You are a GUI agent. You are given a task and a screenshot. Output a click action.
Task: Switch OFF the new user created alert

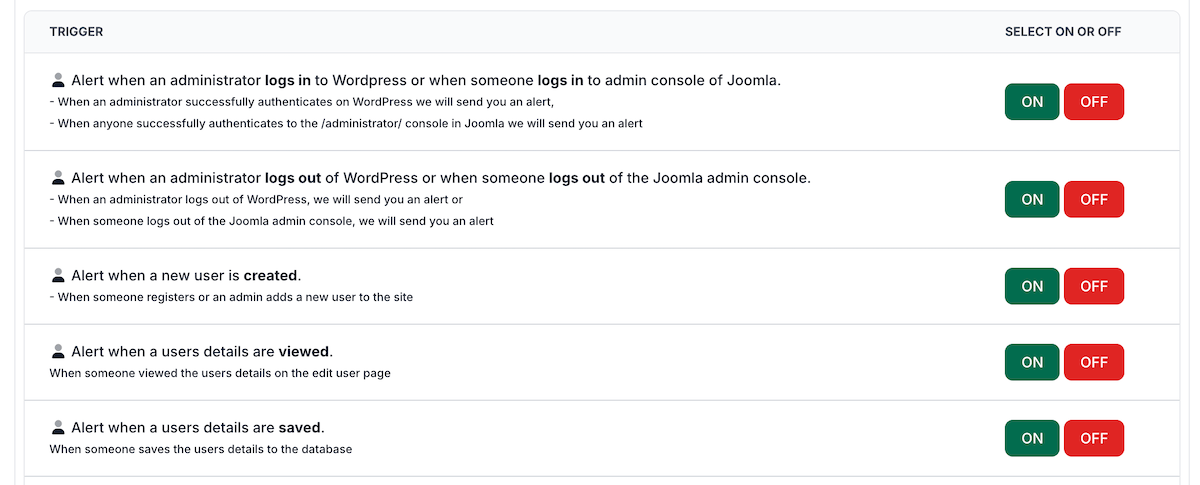(1094, 286)
